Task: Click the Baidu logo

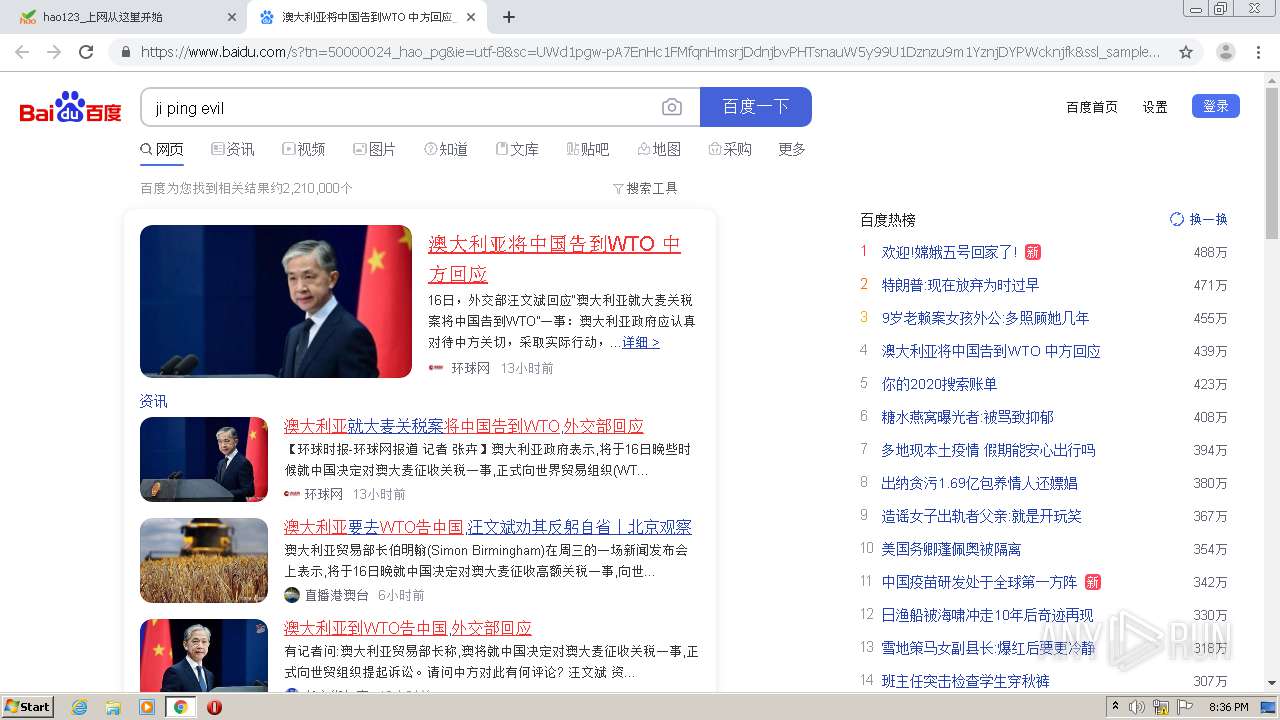Action: tap(70, 107)
